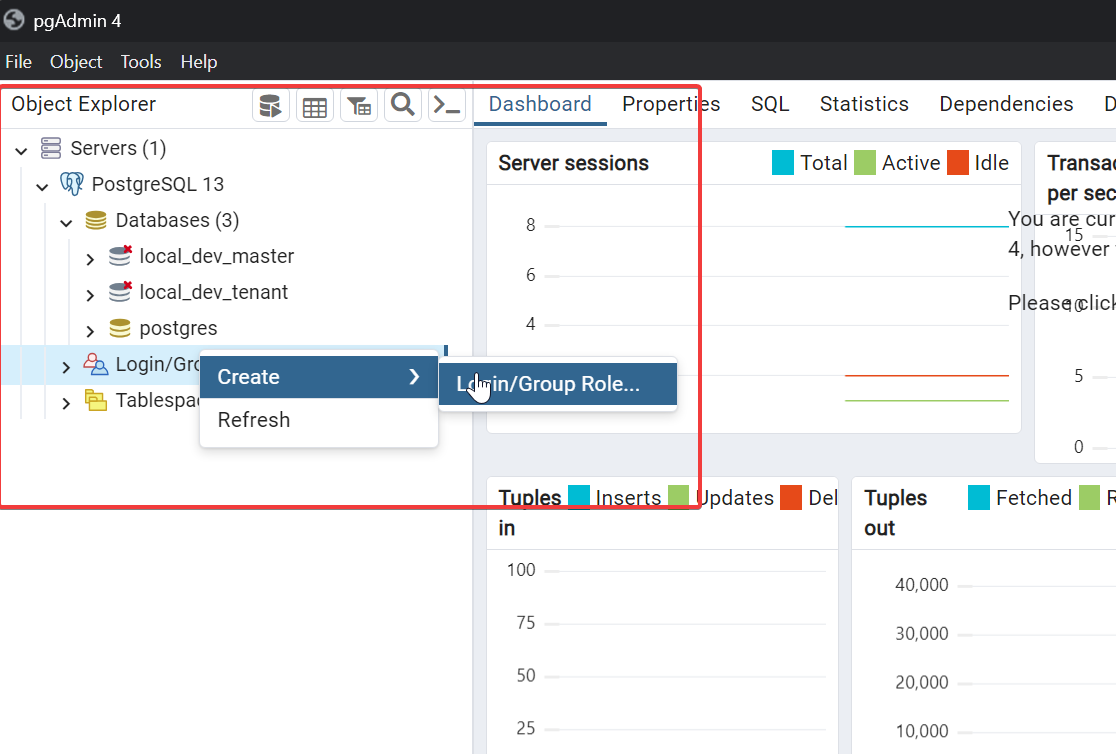Screen dimensions: 1116x754
Task: Click the Inserts cyan legend swatch
Action: pos(579,497)
